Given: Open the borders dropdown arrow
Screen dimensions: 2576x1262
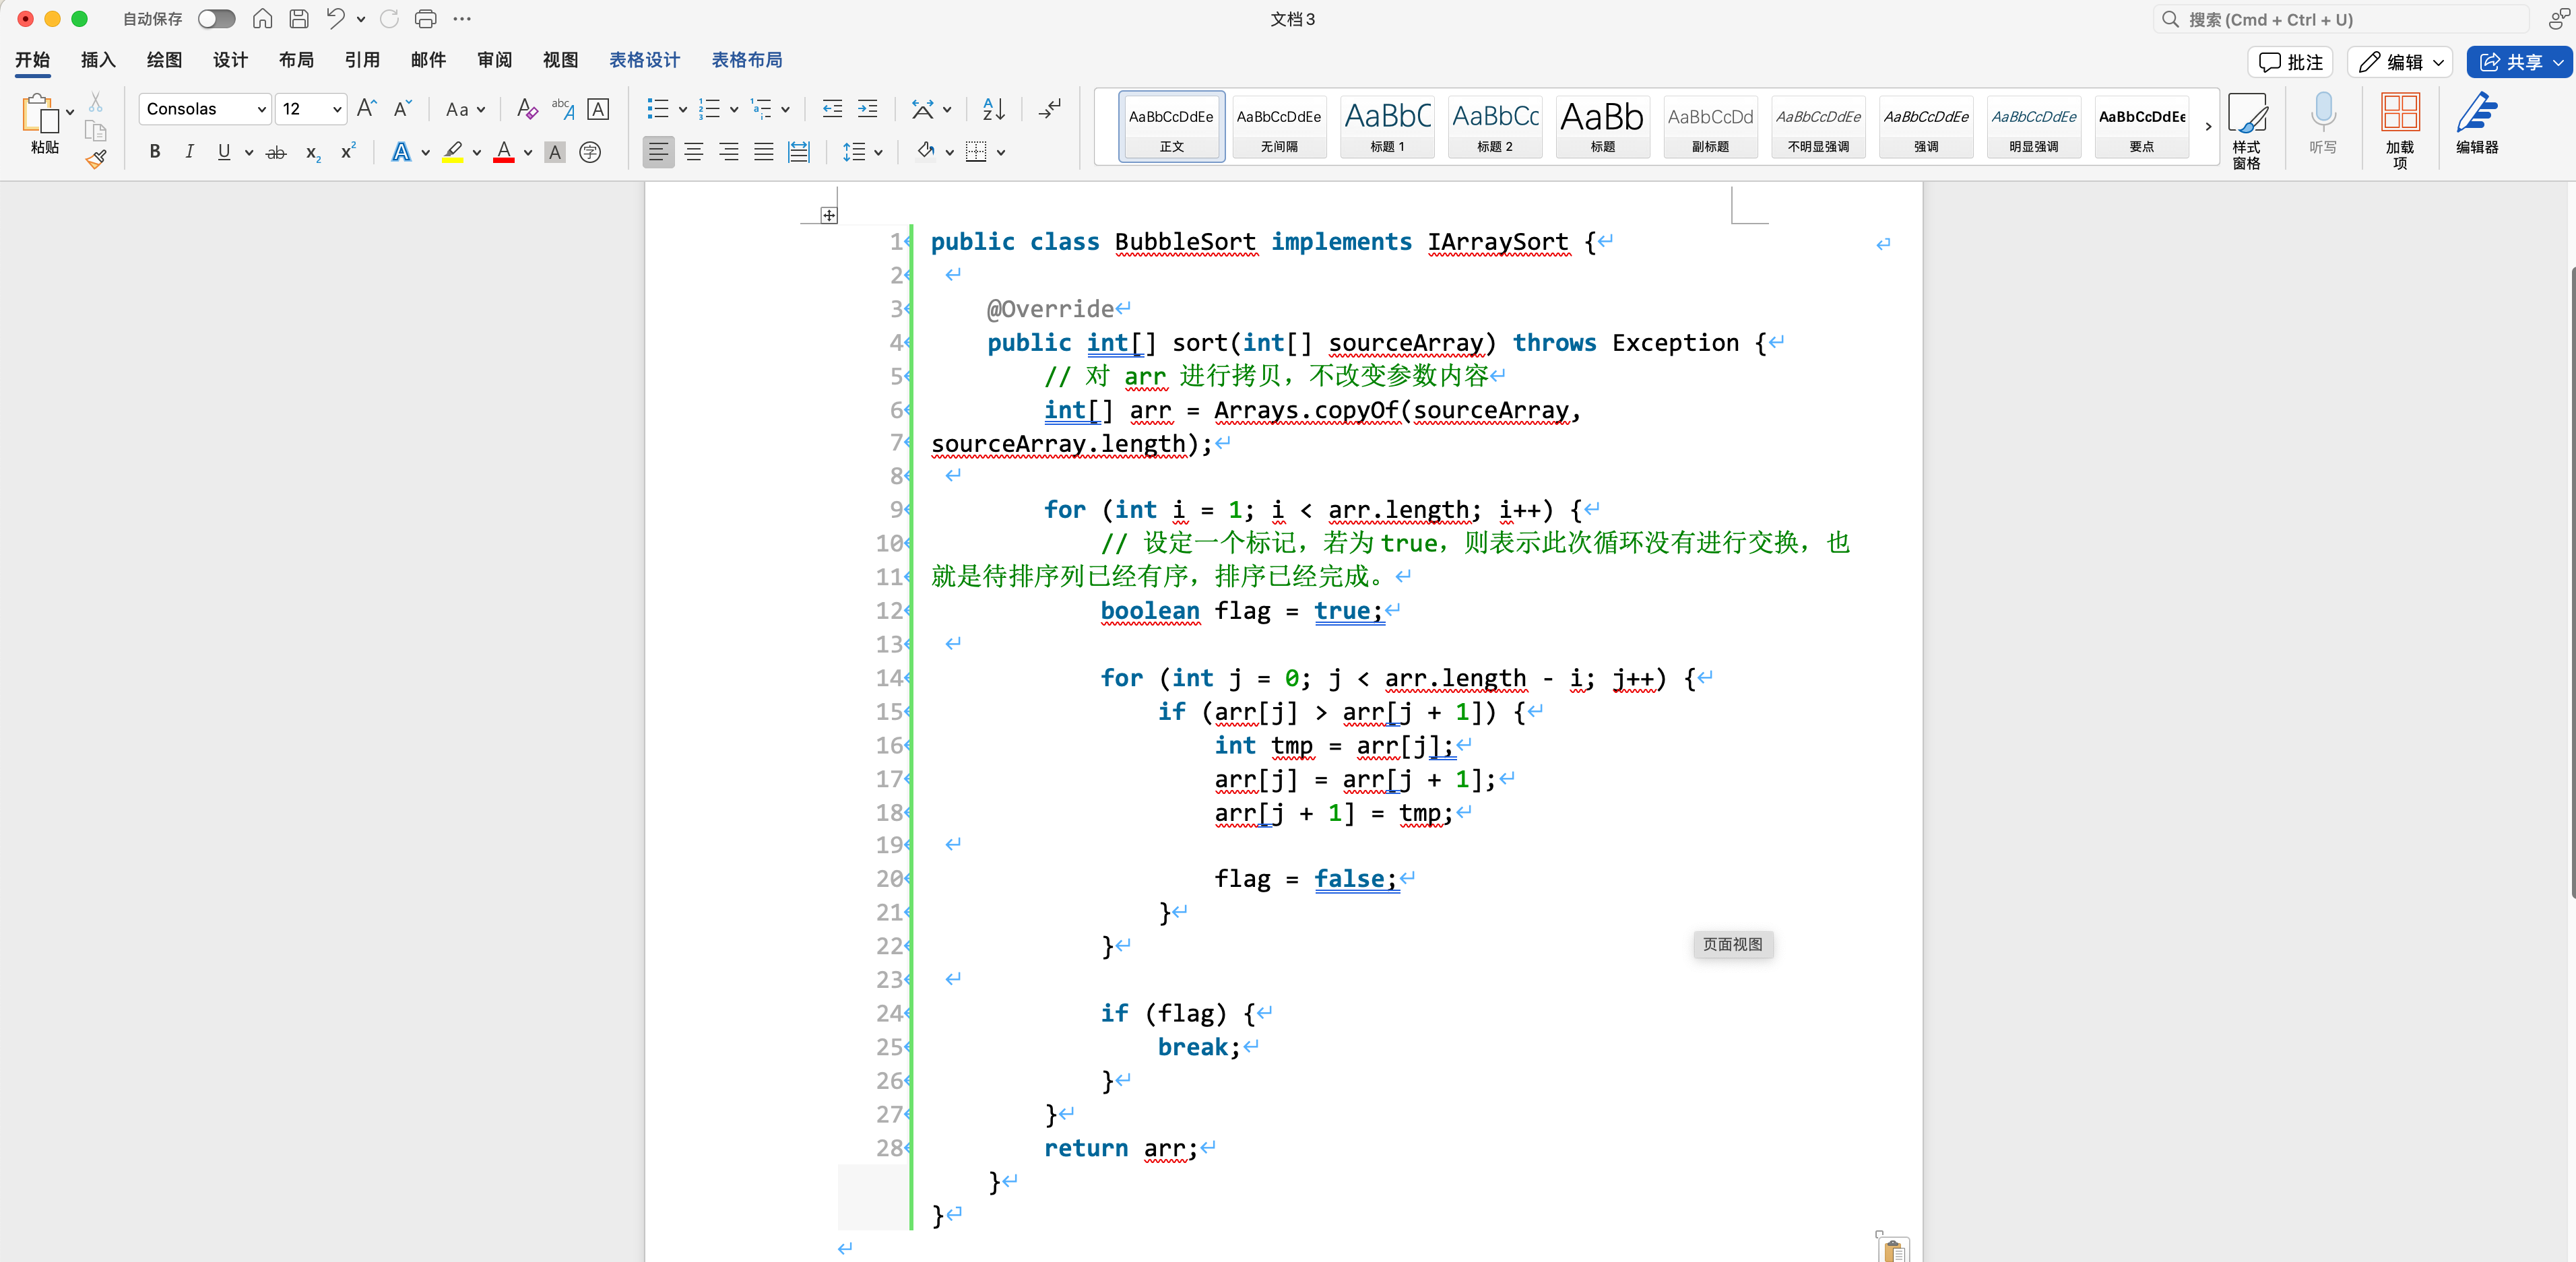Looking at the screenshot, I should [1001, 153].
